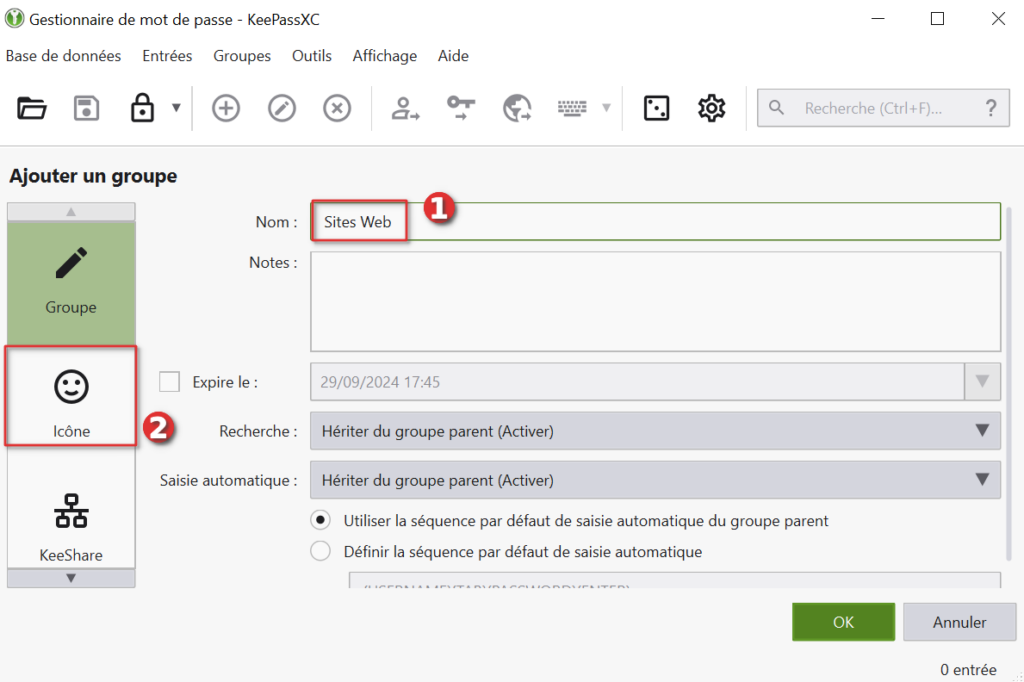Confirm with the OK button
The height and width of the screenshot is (682, 1024).
pos(843,622)
